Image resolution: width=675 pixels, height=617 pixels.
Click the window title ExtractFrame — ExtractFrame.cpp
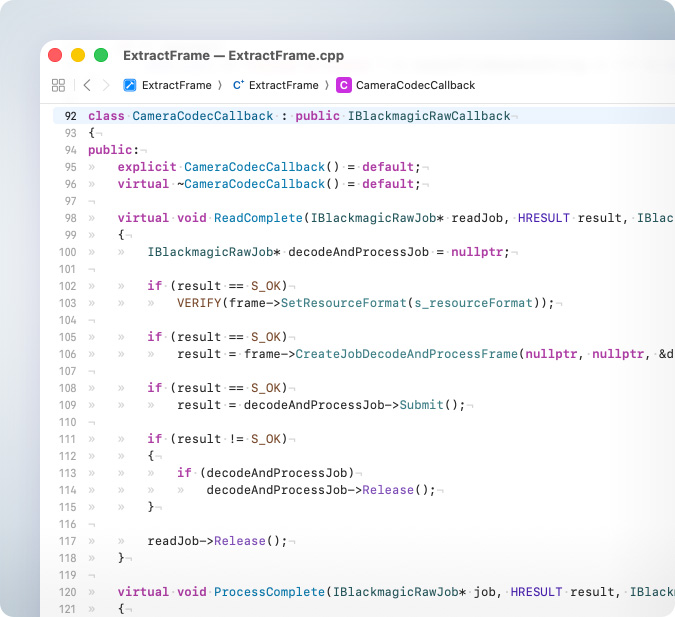[x=233, y=56]
